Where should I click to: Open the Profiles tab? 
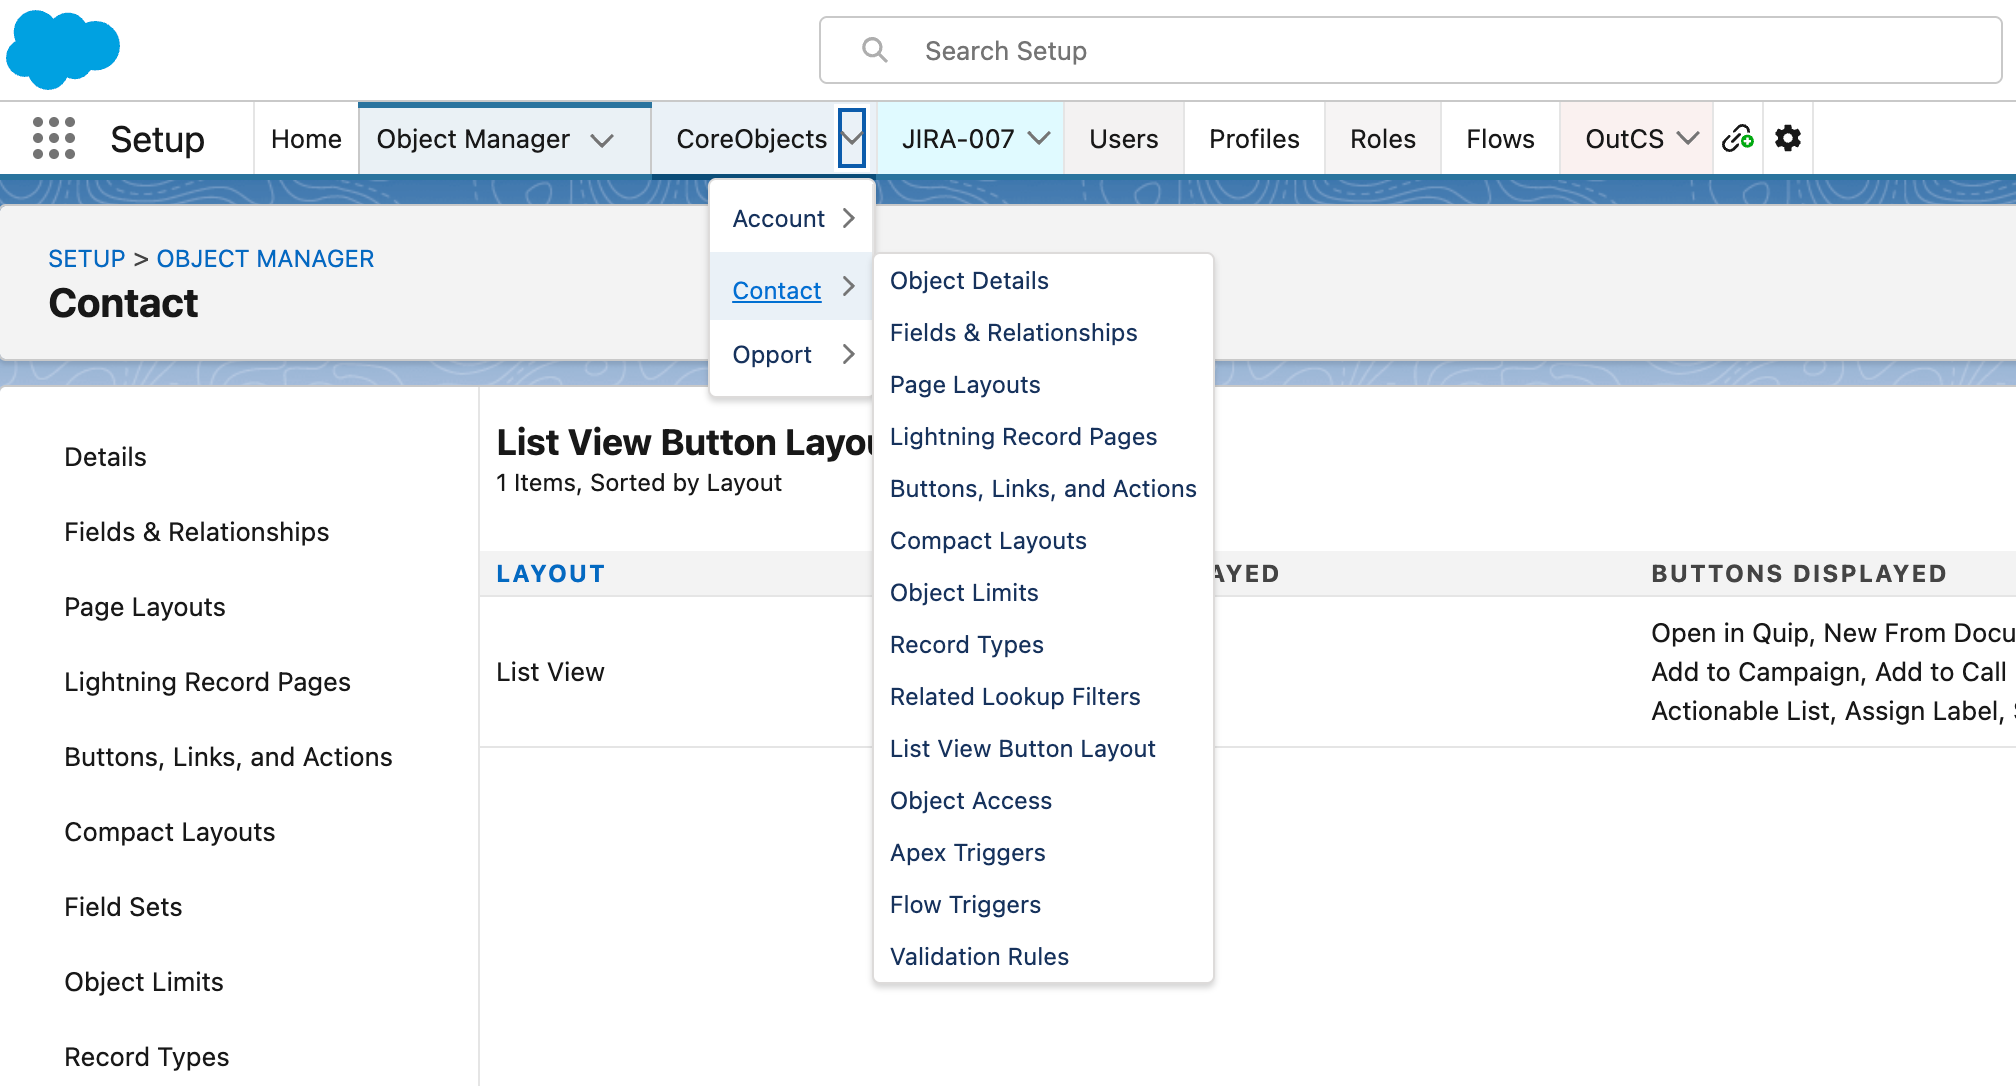pos(1254,139)
